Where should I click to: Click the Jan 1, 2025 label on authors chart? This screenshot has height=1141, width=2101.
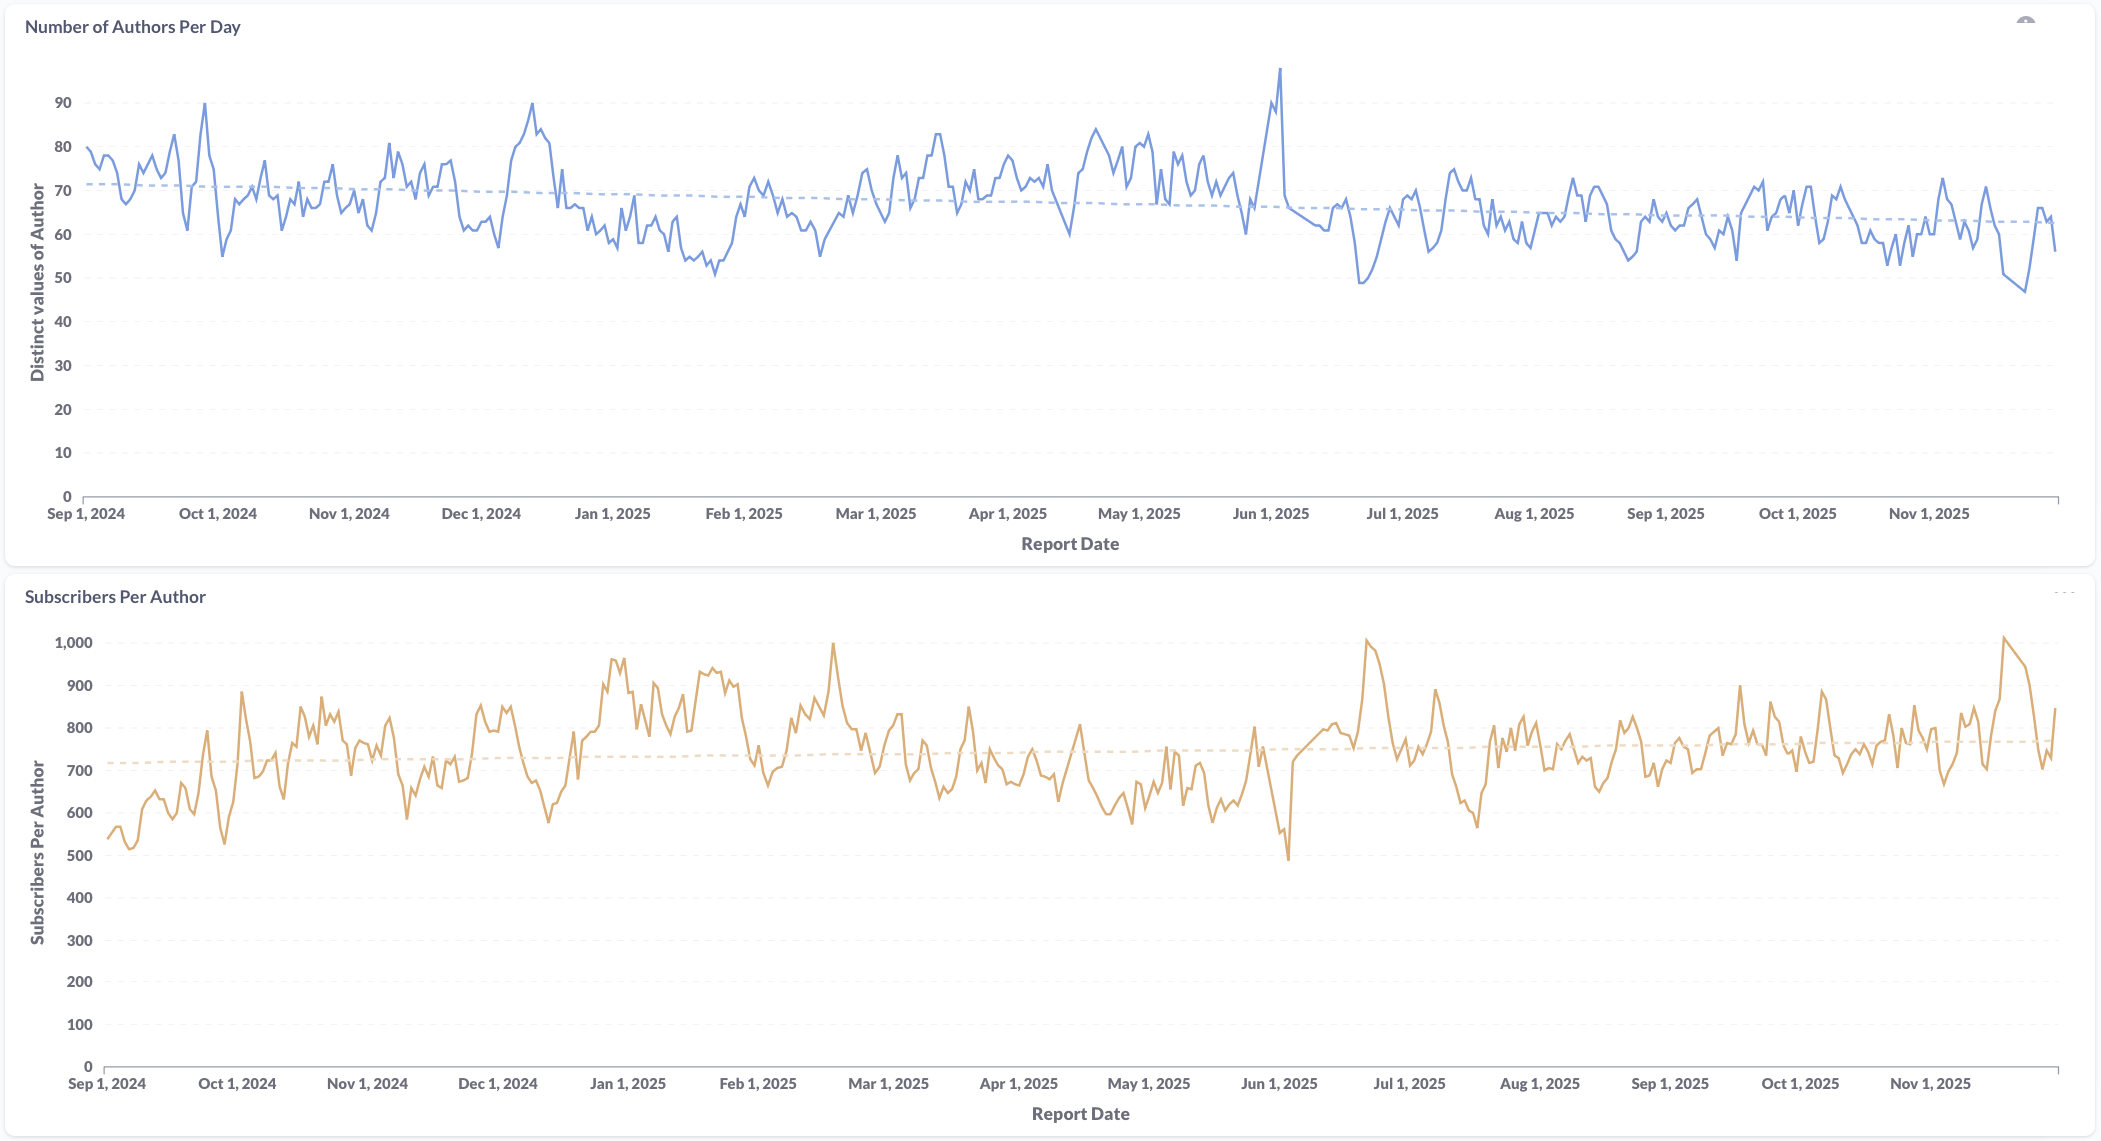pos(612,514)
